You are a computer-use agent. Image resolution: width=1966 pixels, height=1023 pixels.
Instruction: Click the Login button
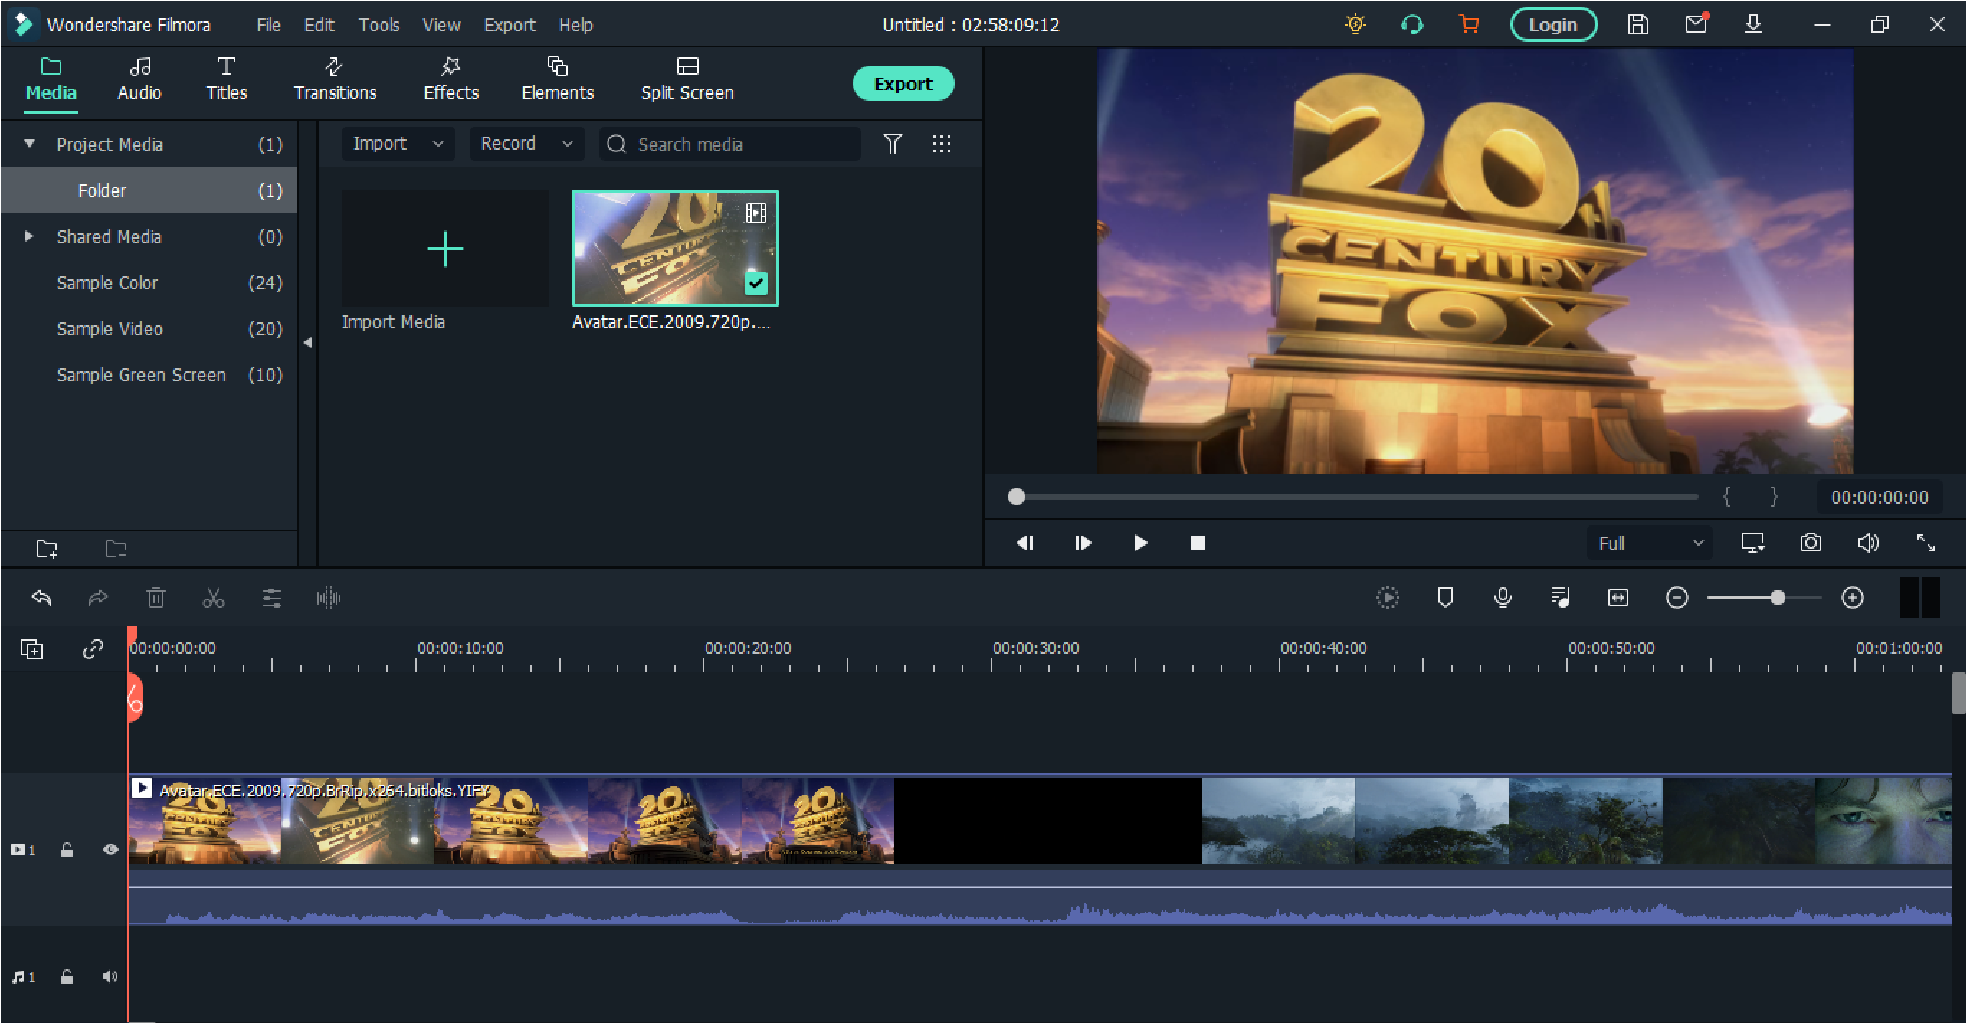click(x=1552, y=25)
